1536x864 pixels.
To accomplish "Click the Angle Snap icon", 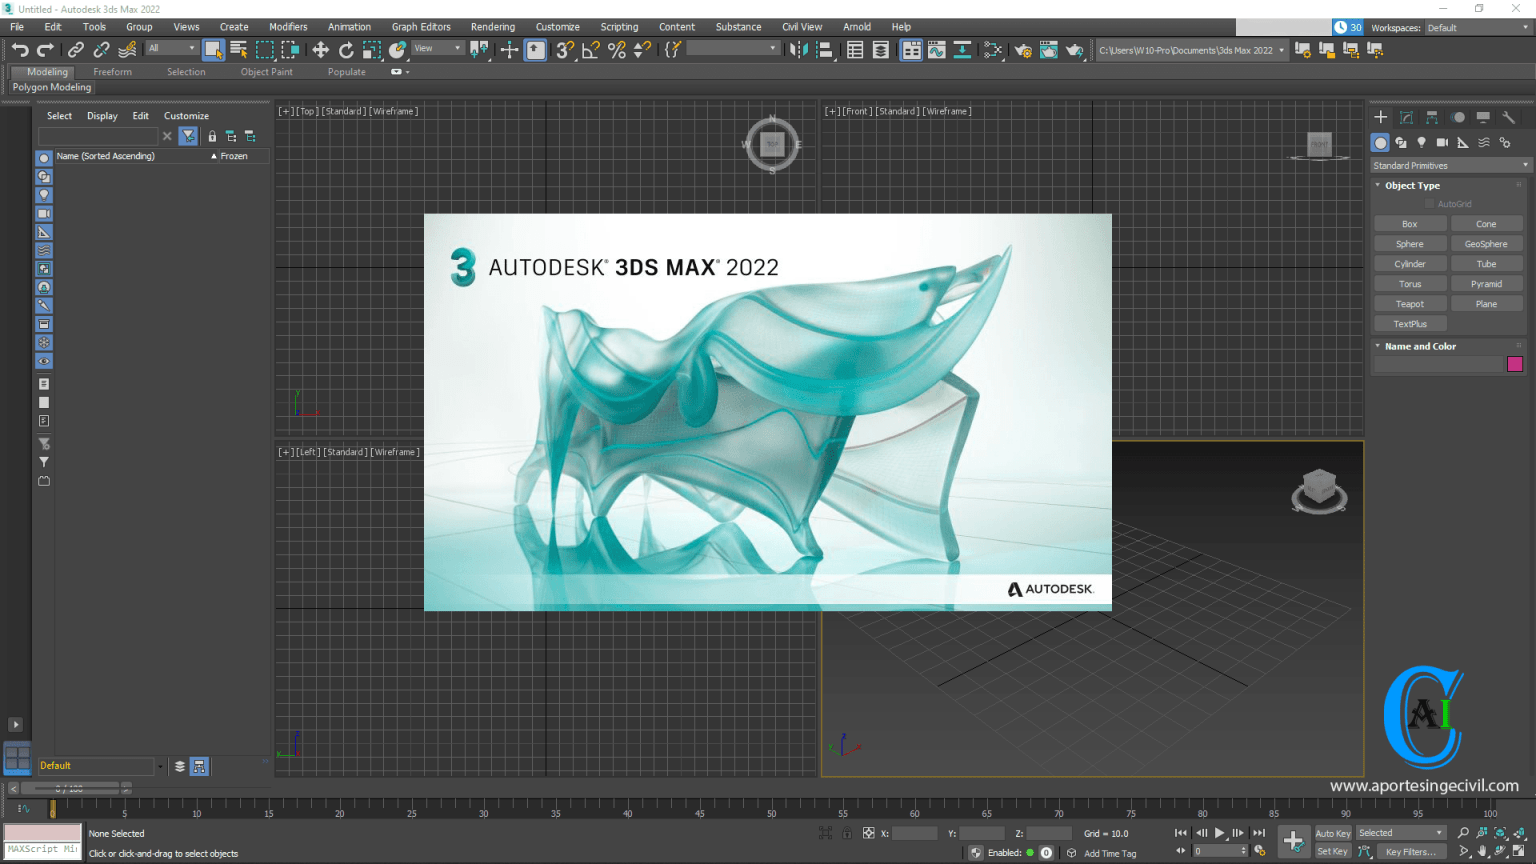I will point(591,50).
